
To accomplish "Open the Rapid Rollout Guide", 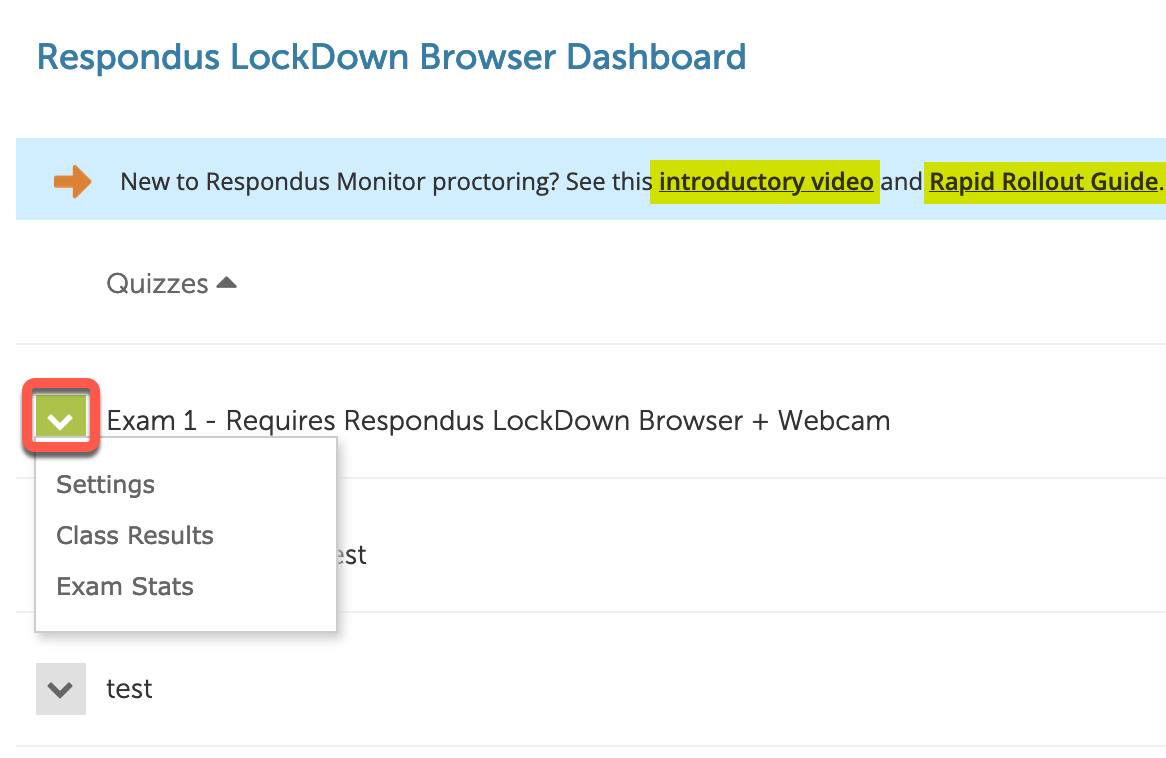I will pos(1043,181).
